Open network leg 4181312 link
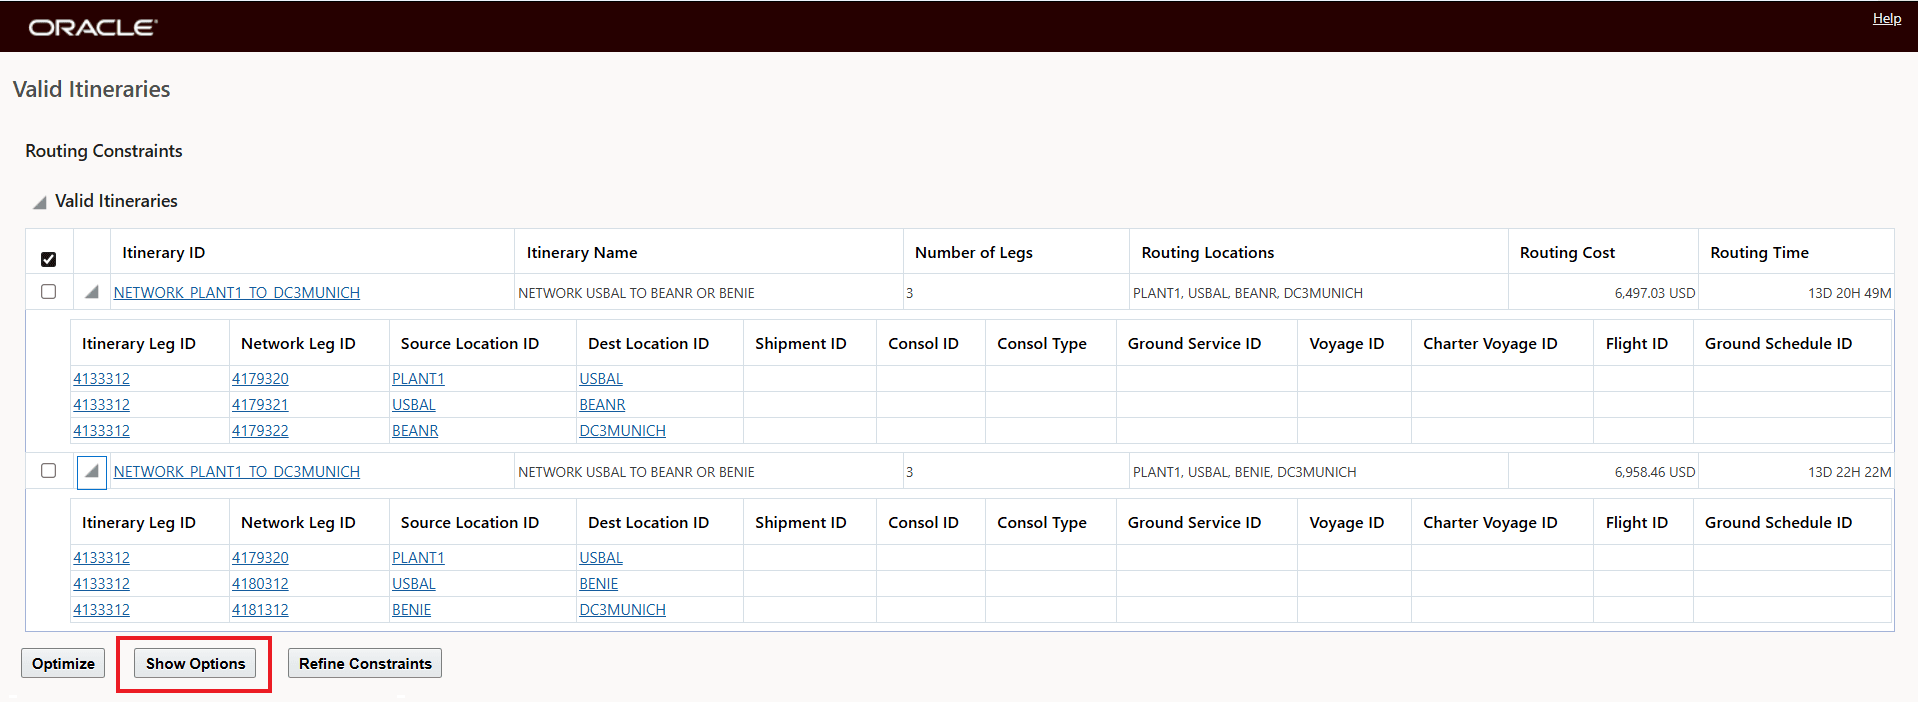Screen dimensions: 1918x702 click(260, 610)
